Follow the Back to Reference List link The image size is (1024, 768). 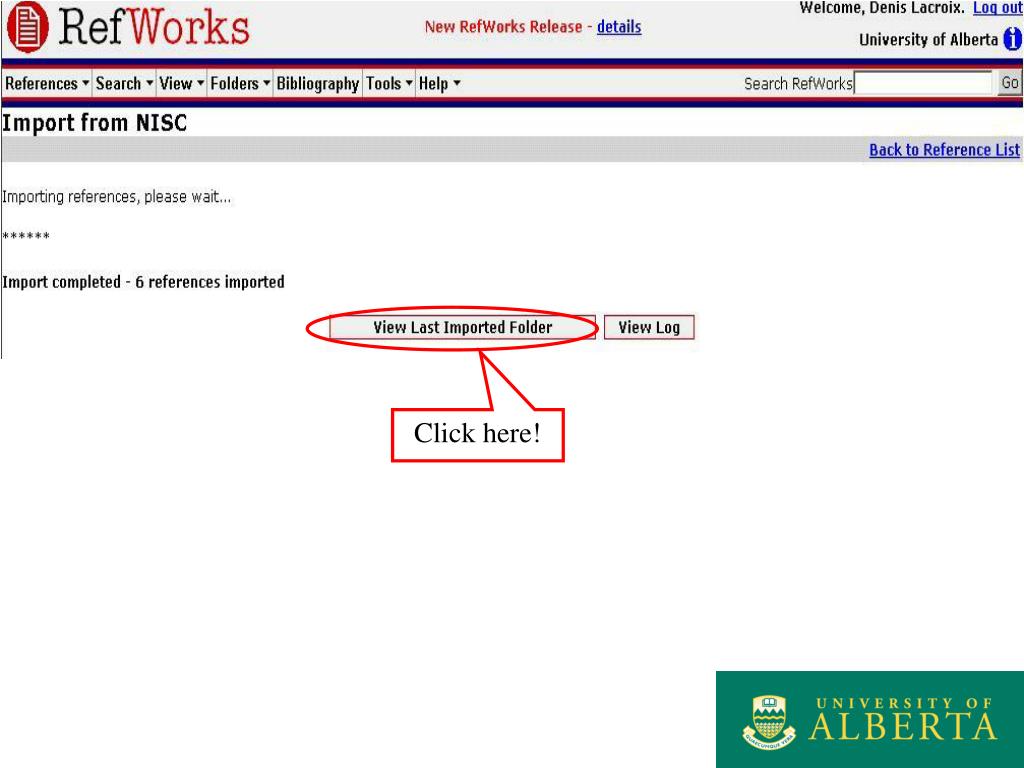click(944, 150)
